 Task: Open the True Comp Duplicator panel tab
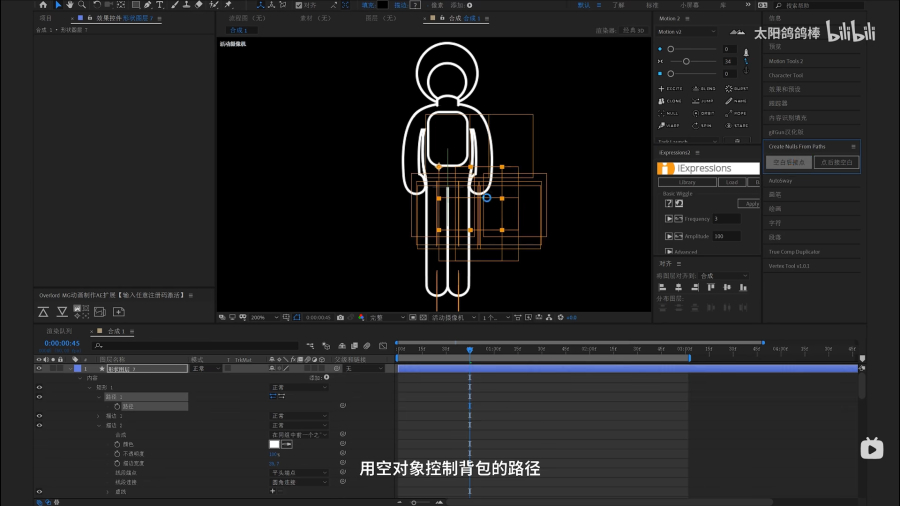(794, 252)
